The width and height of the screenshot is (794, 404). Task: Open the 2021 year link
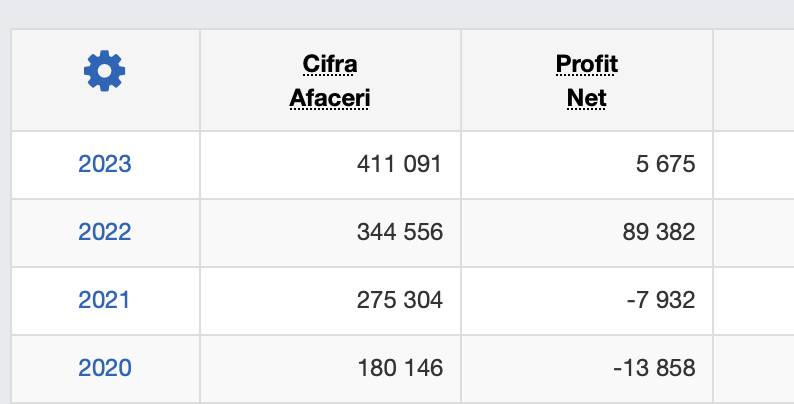tap(104, 300)
